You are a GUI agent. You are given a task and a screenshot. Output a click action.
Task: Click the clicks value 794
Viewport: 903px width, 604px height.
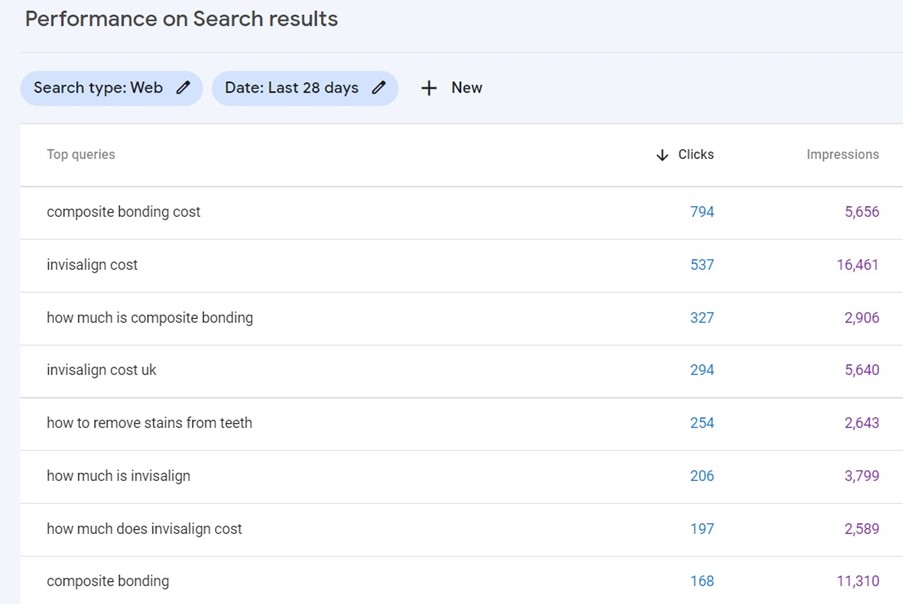click(x=702, y=211)
